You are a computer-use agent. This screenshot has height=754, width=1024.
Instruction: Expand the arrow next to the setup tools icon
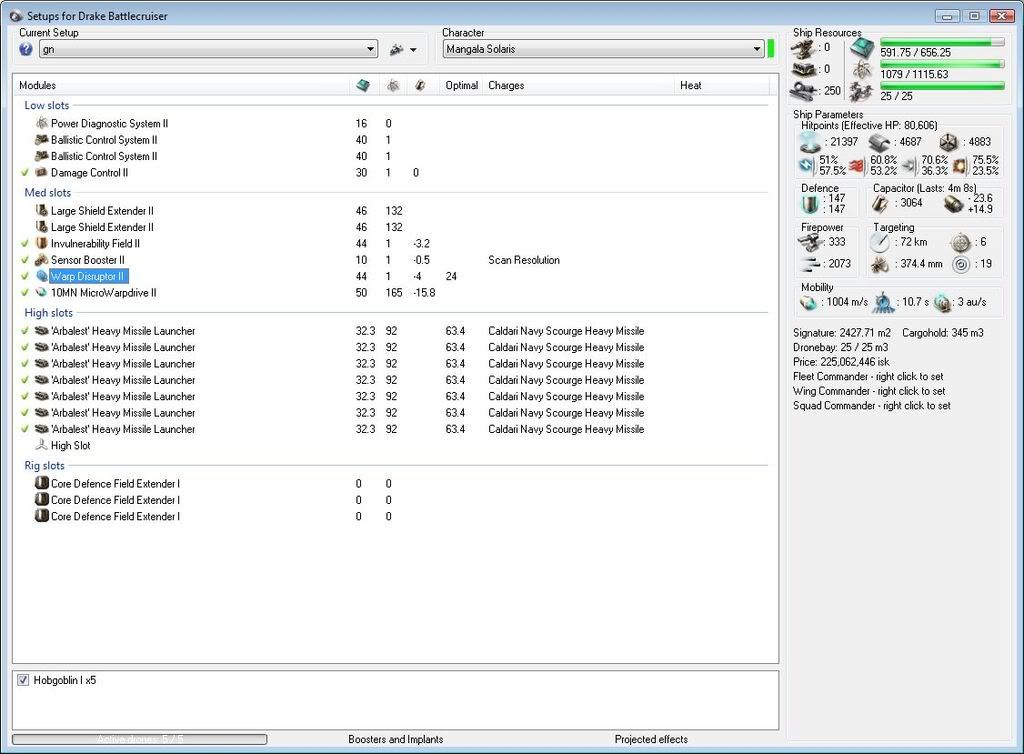click(413, 49)
